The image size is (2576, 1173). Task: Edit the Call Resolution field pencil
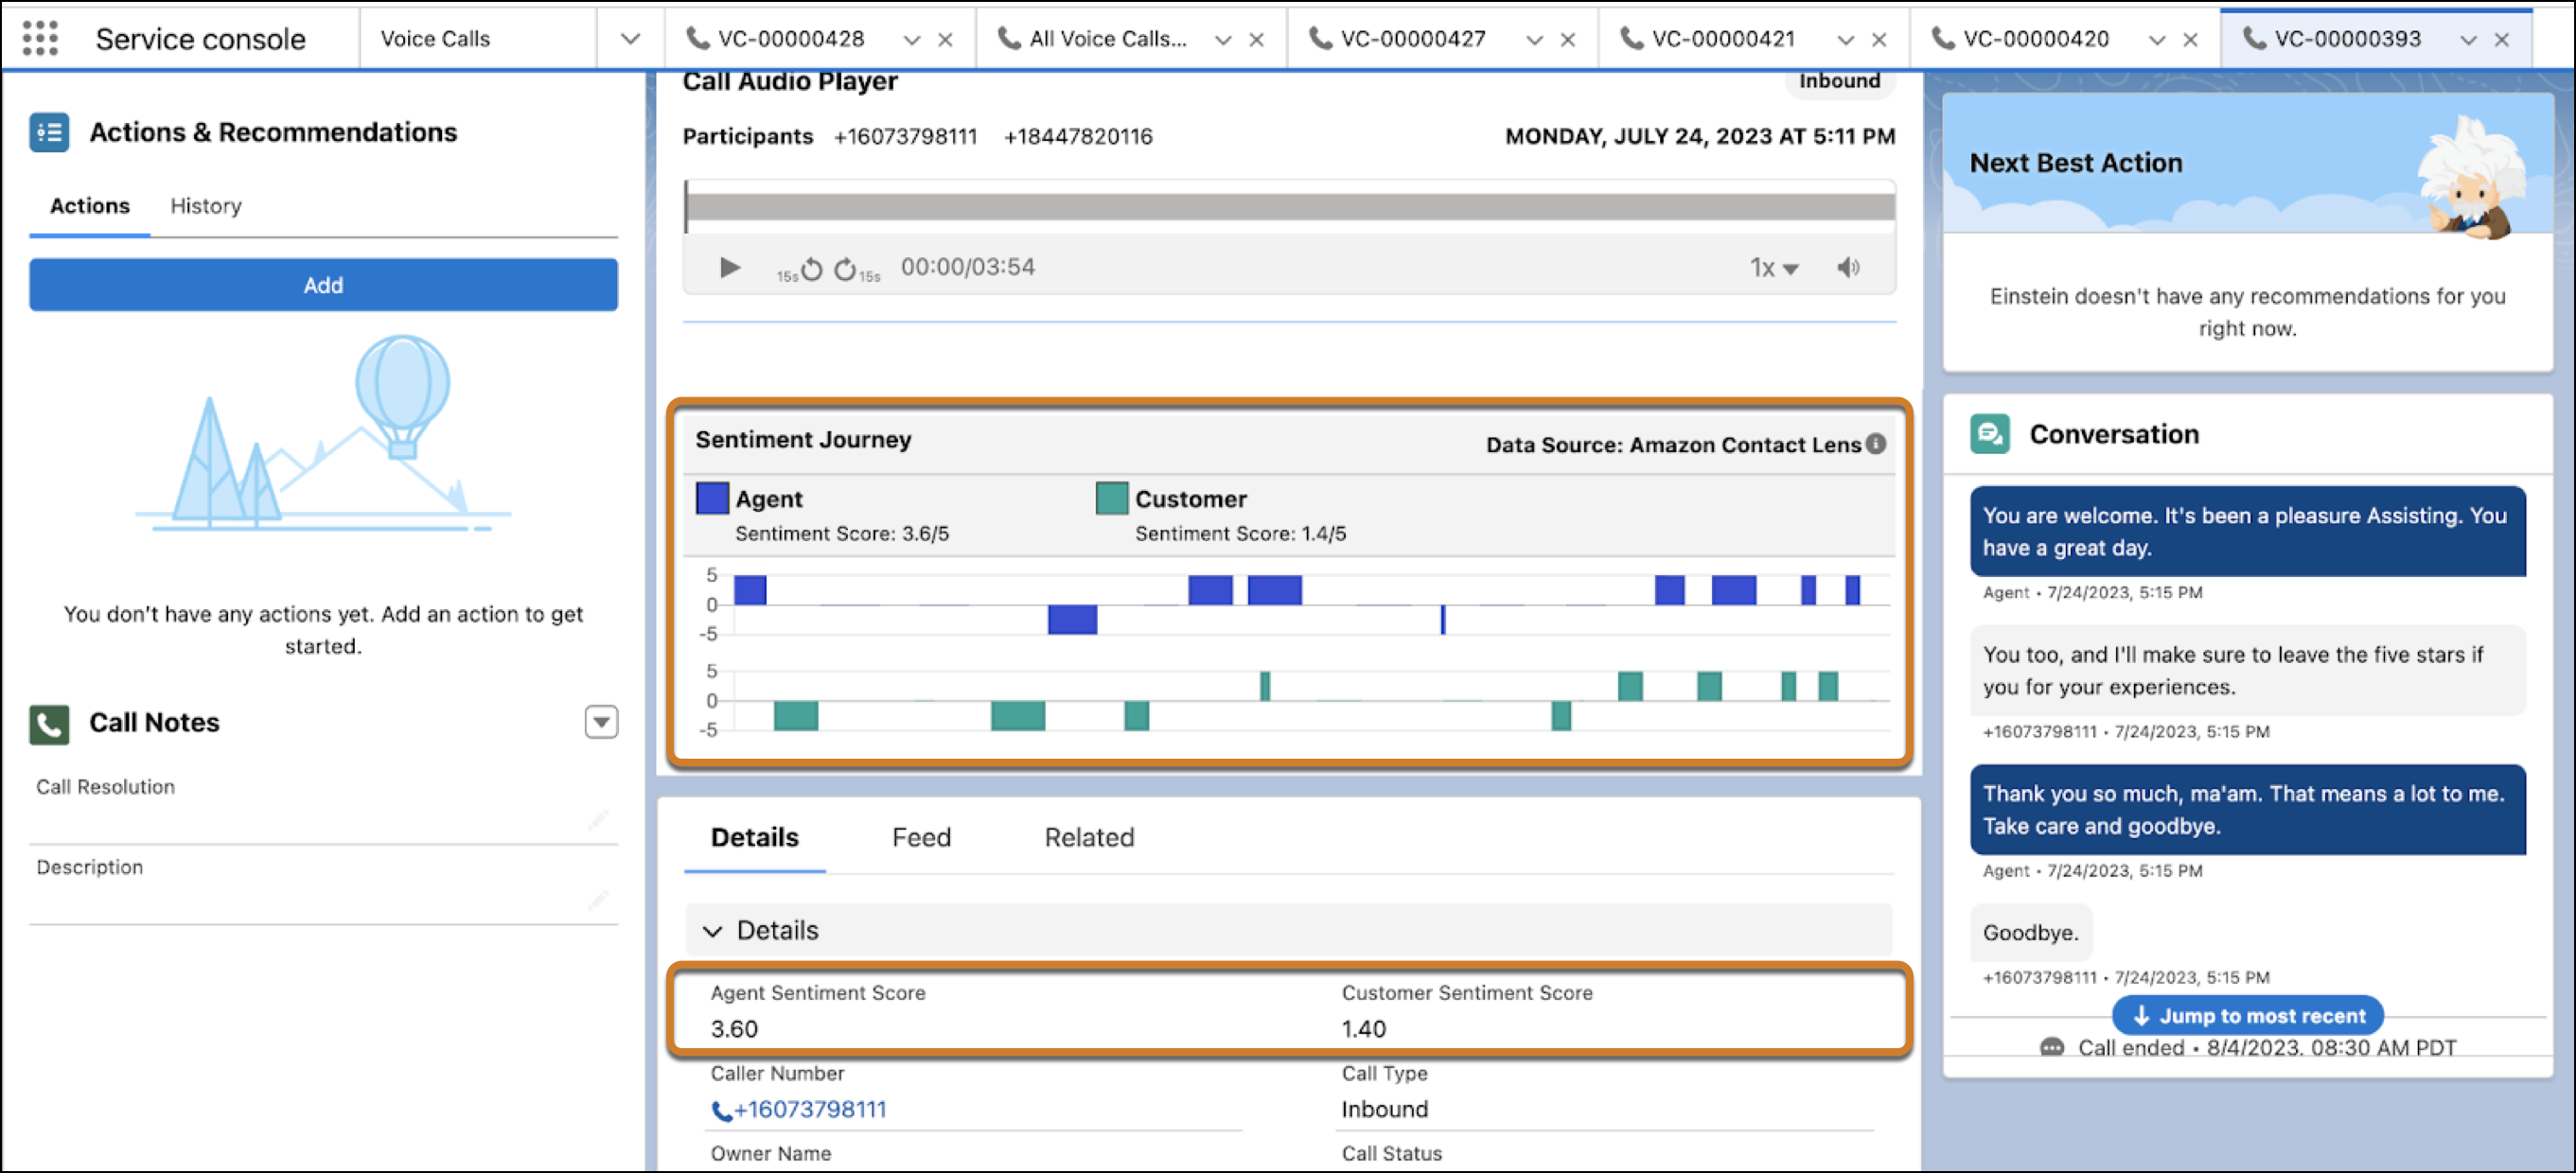tap(598, 820)
